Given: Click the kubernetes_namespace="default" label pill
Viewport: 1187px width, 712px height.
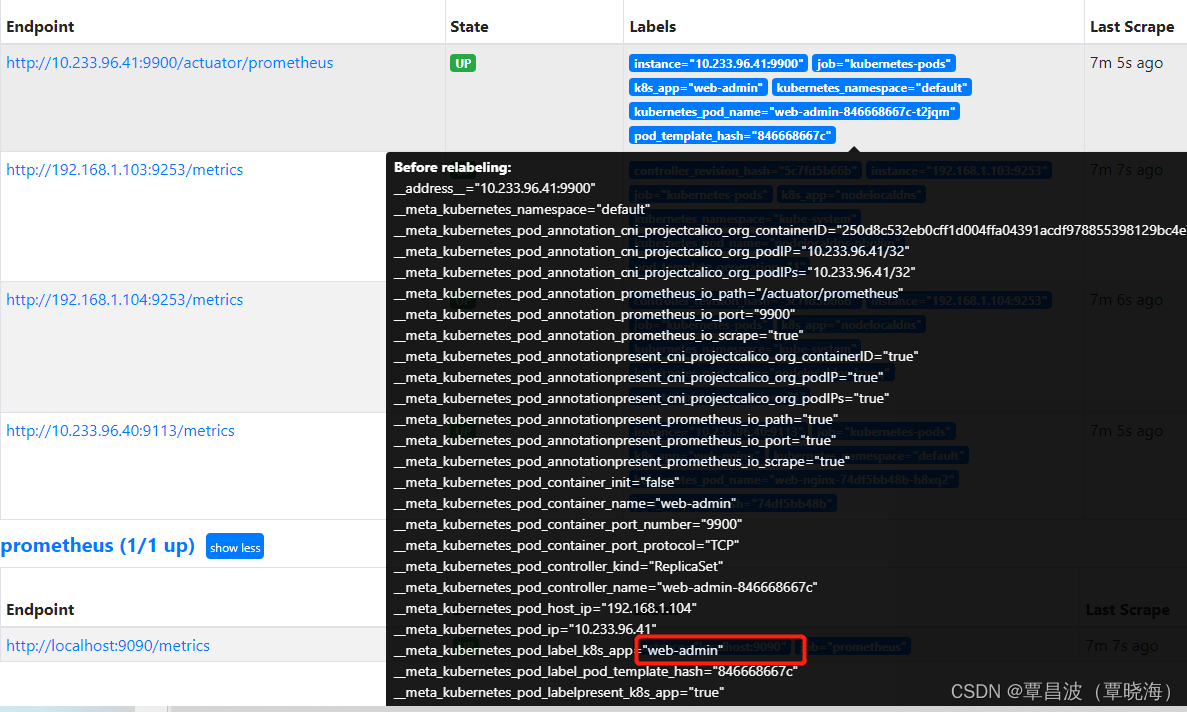Looking at the screenshot, I should [871, 87].
